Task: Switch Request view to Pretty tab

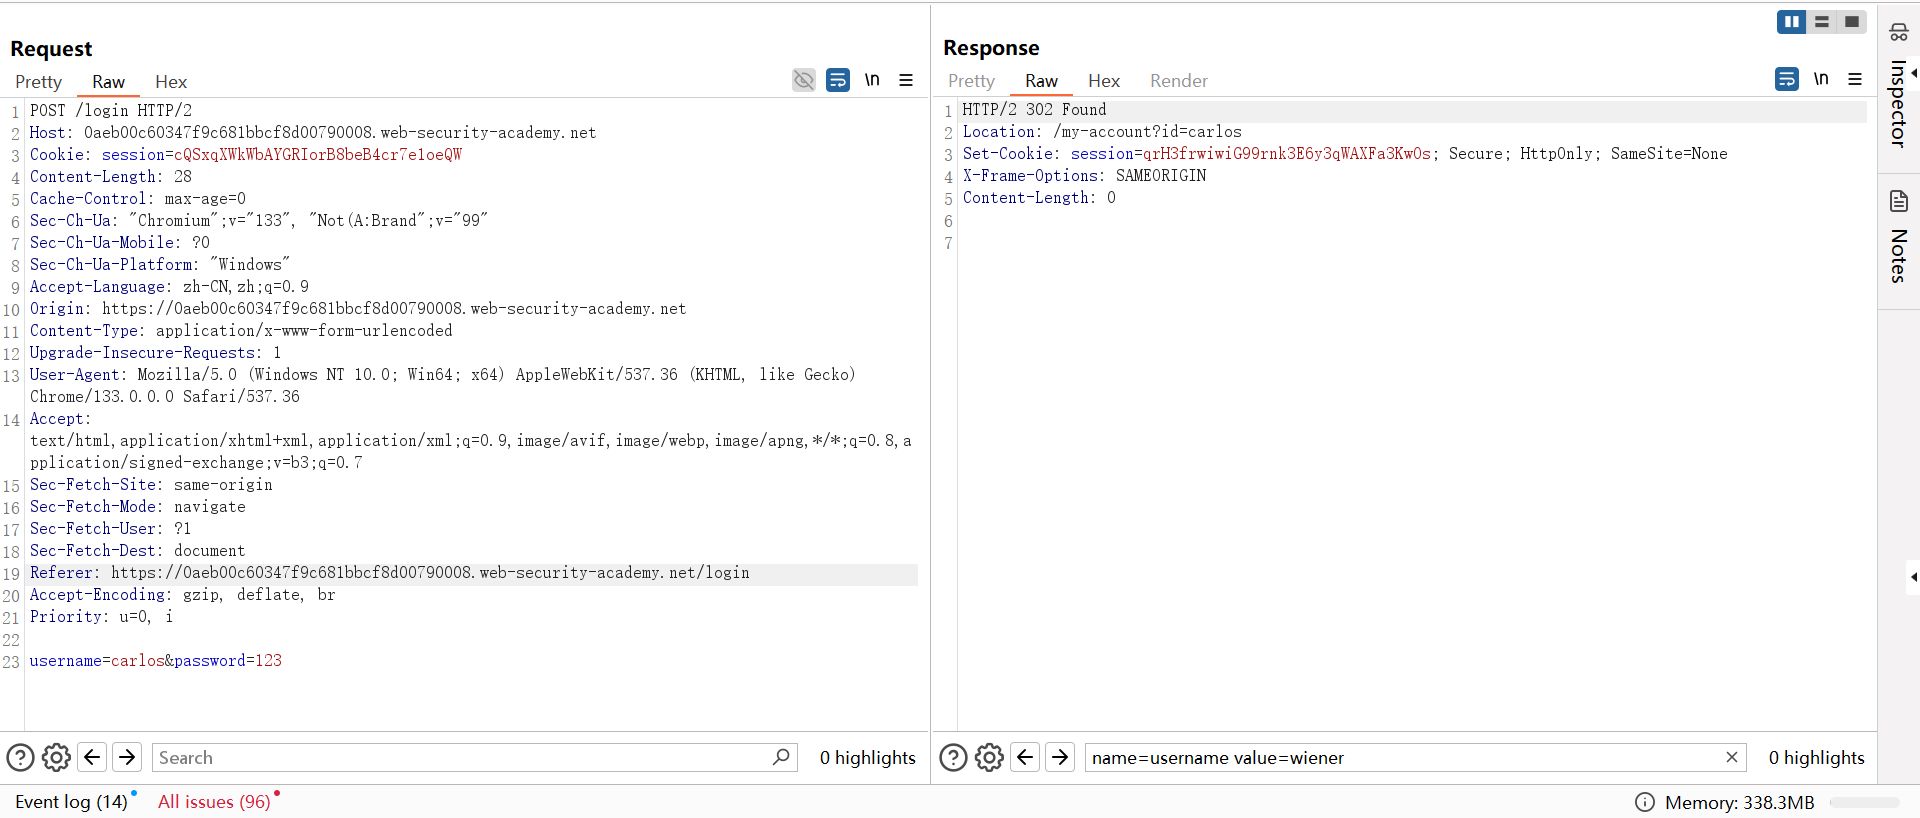Action: coord(38,82)
